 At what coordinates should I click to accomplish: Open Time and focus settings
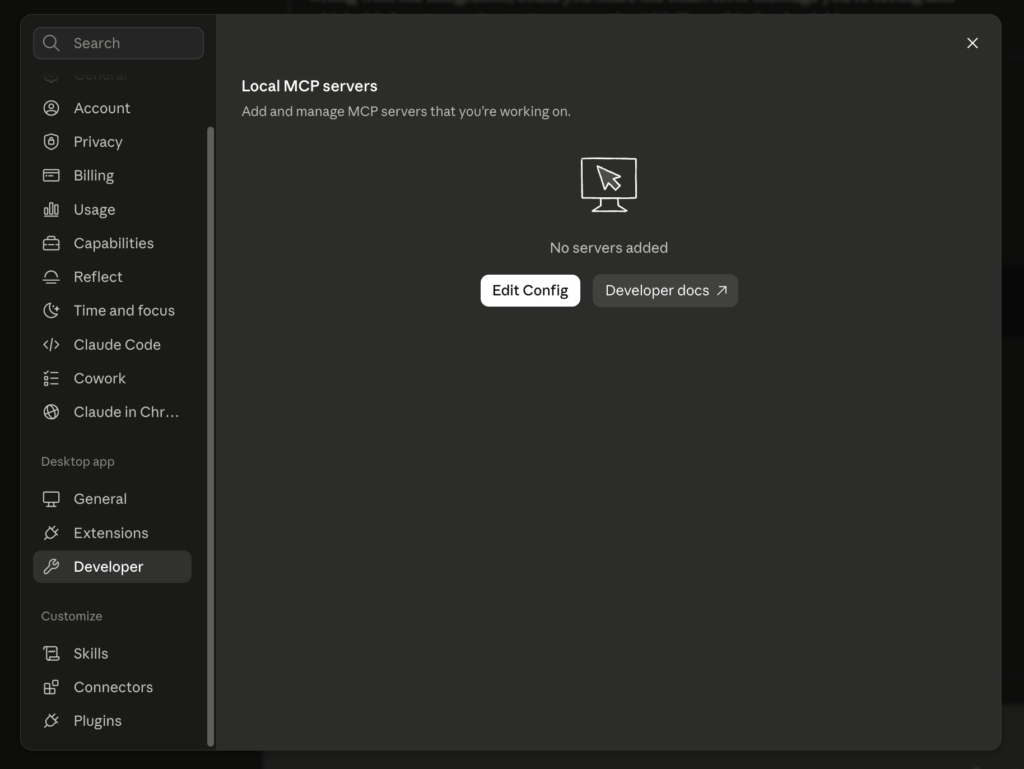[112, 311]
